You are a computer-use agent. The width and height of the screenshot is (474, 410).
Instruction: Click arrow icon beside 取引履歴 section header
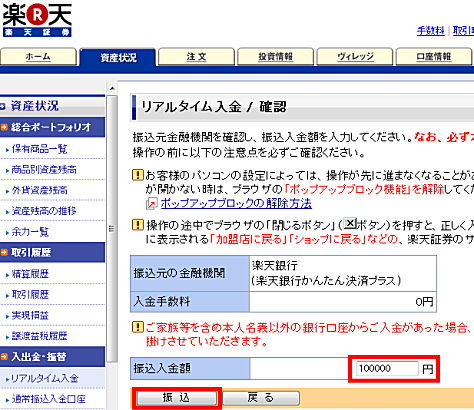[x=4, y=252]
